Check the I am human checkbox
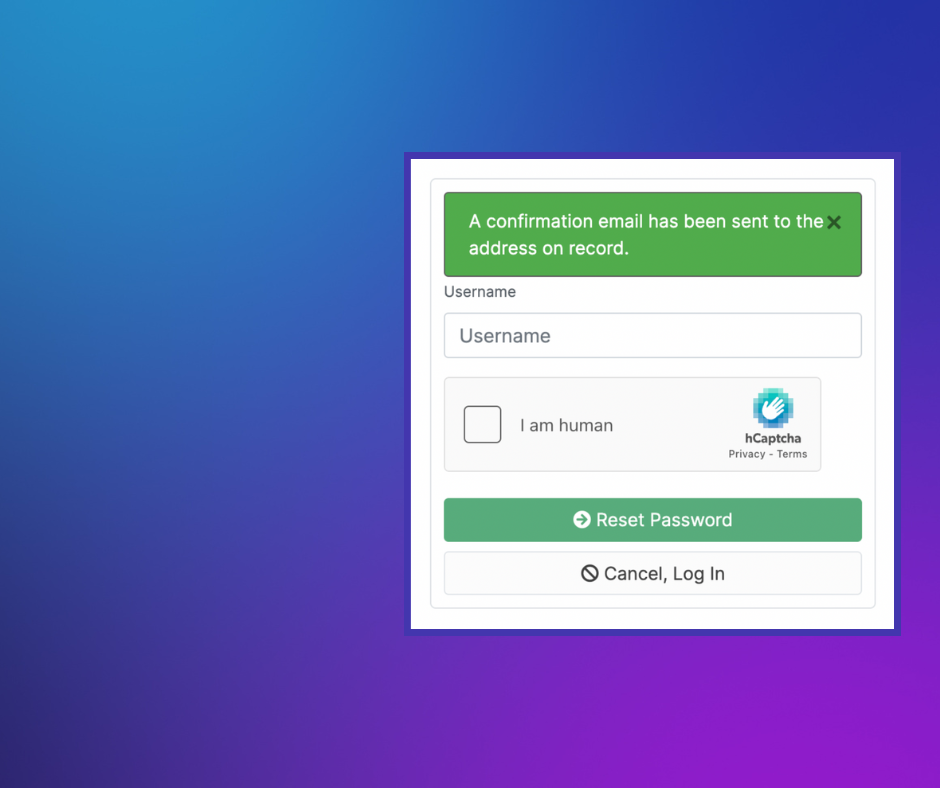940x788 pixels. [x=482, y=425]
